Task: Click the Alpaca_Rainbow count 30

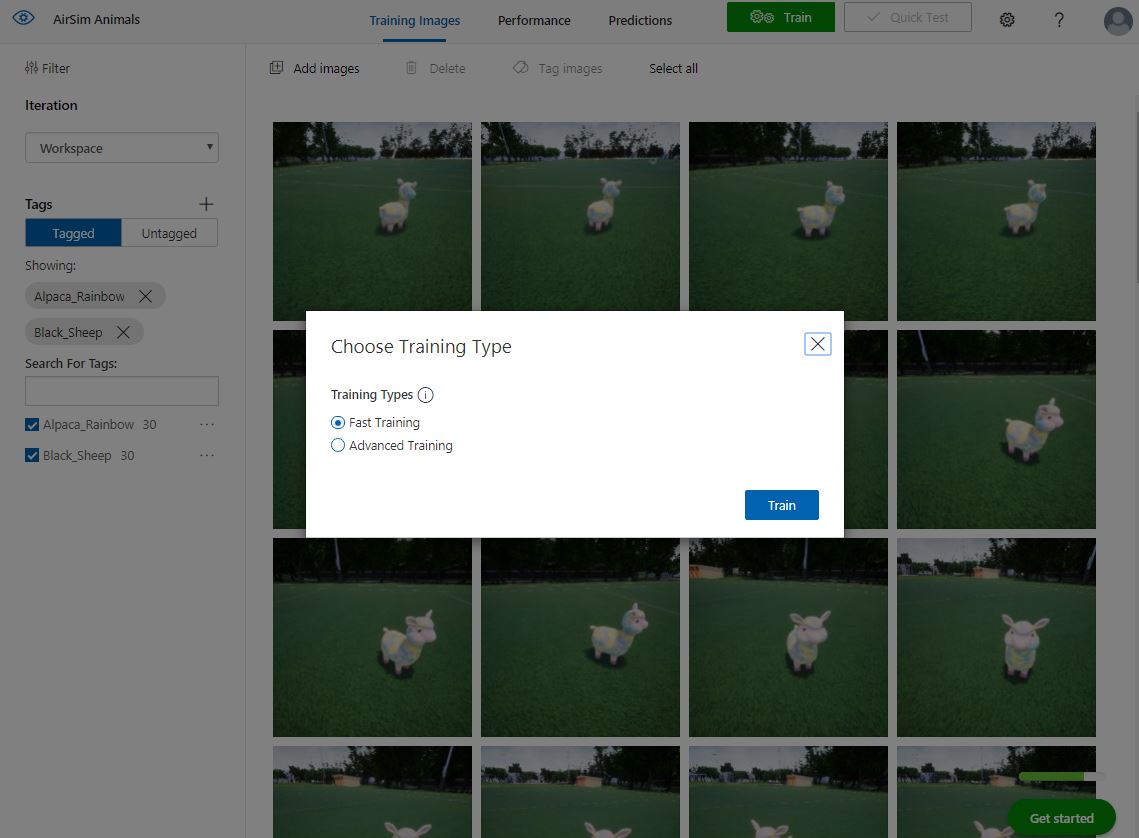Action: click(x=150, y=425)
